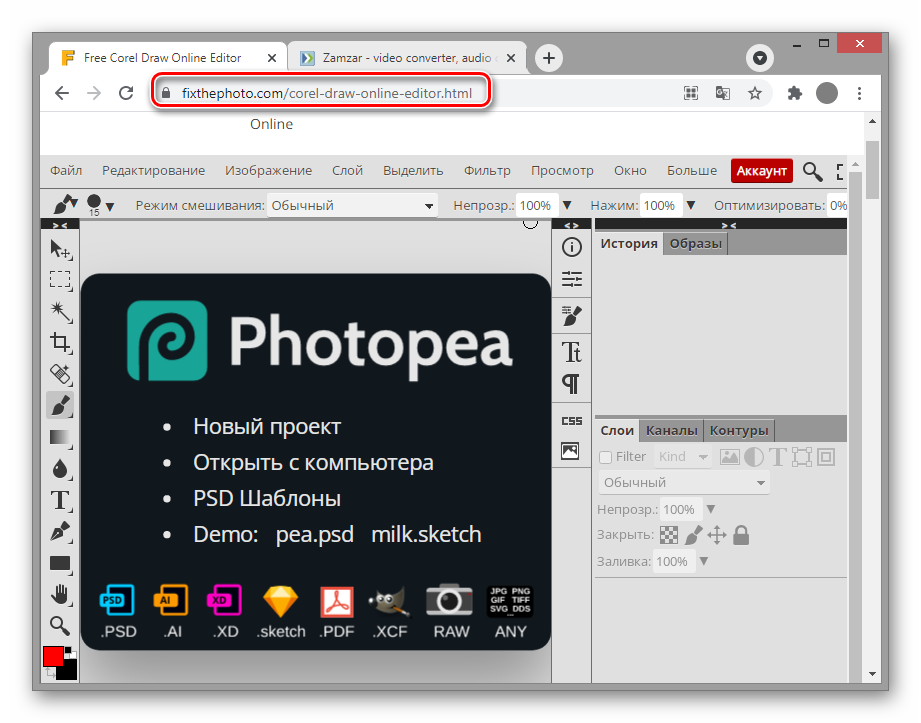Viewport: 921px width, 723px height.
Task: Switch to the Образы tab
Action: [695, 244]
